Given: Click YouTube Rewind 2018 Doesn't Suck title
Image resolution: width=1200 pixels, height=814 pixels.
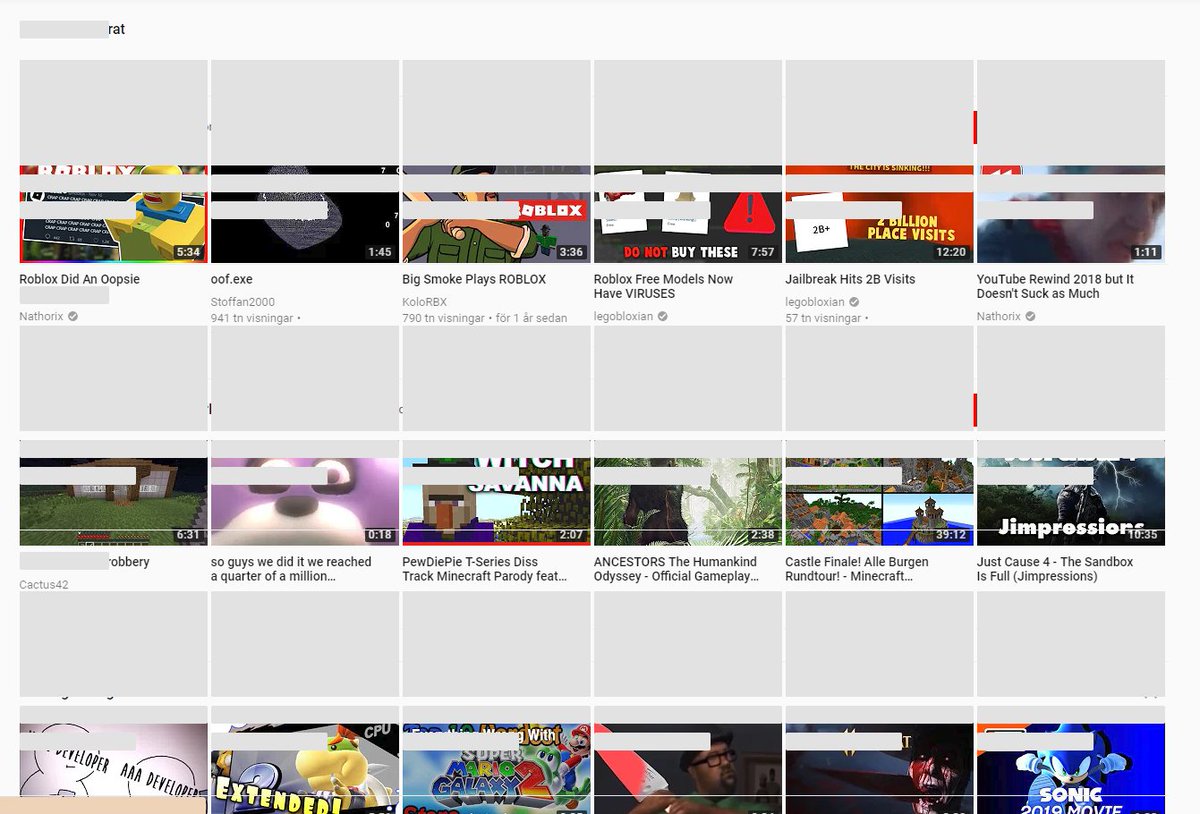Looking at the screenshot, I should click(x=1056, y=286).
